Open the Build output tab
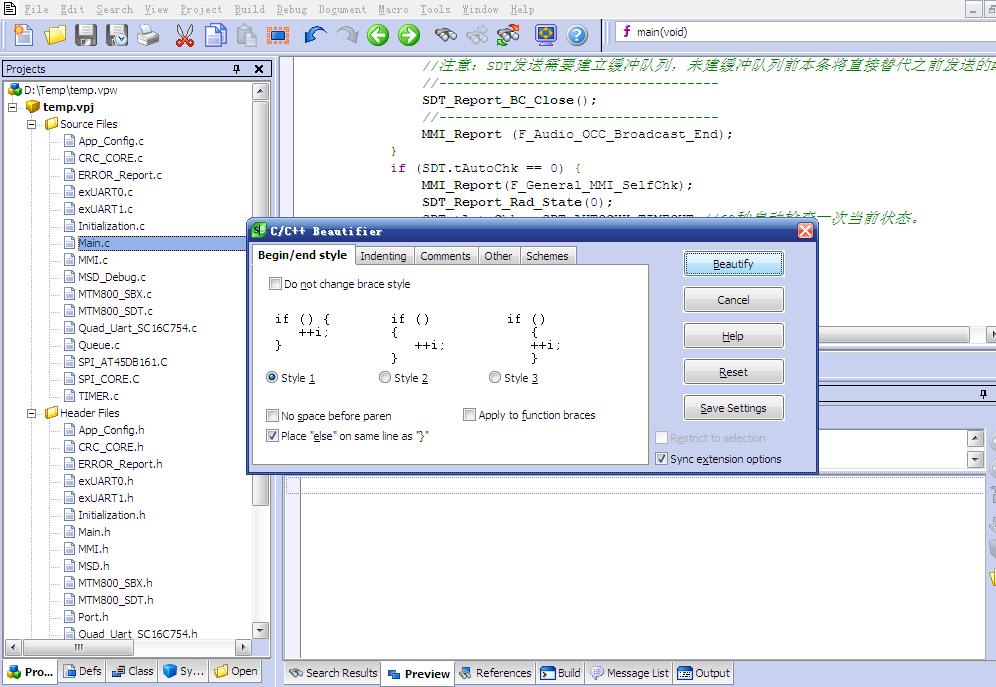Viewport: 996px width, 687px height. [x=560, y=673]
